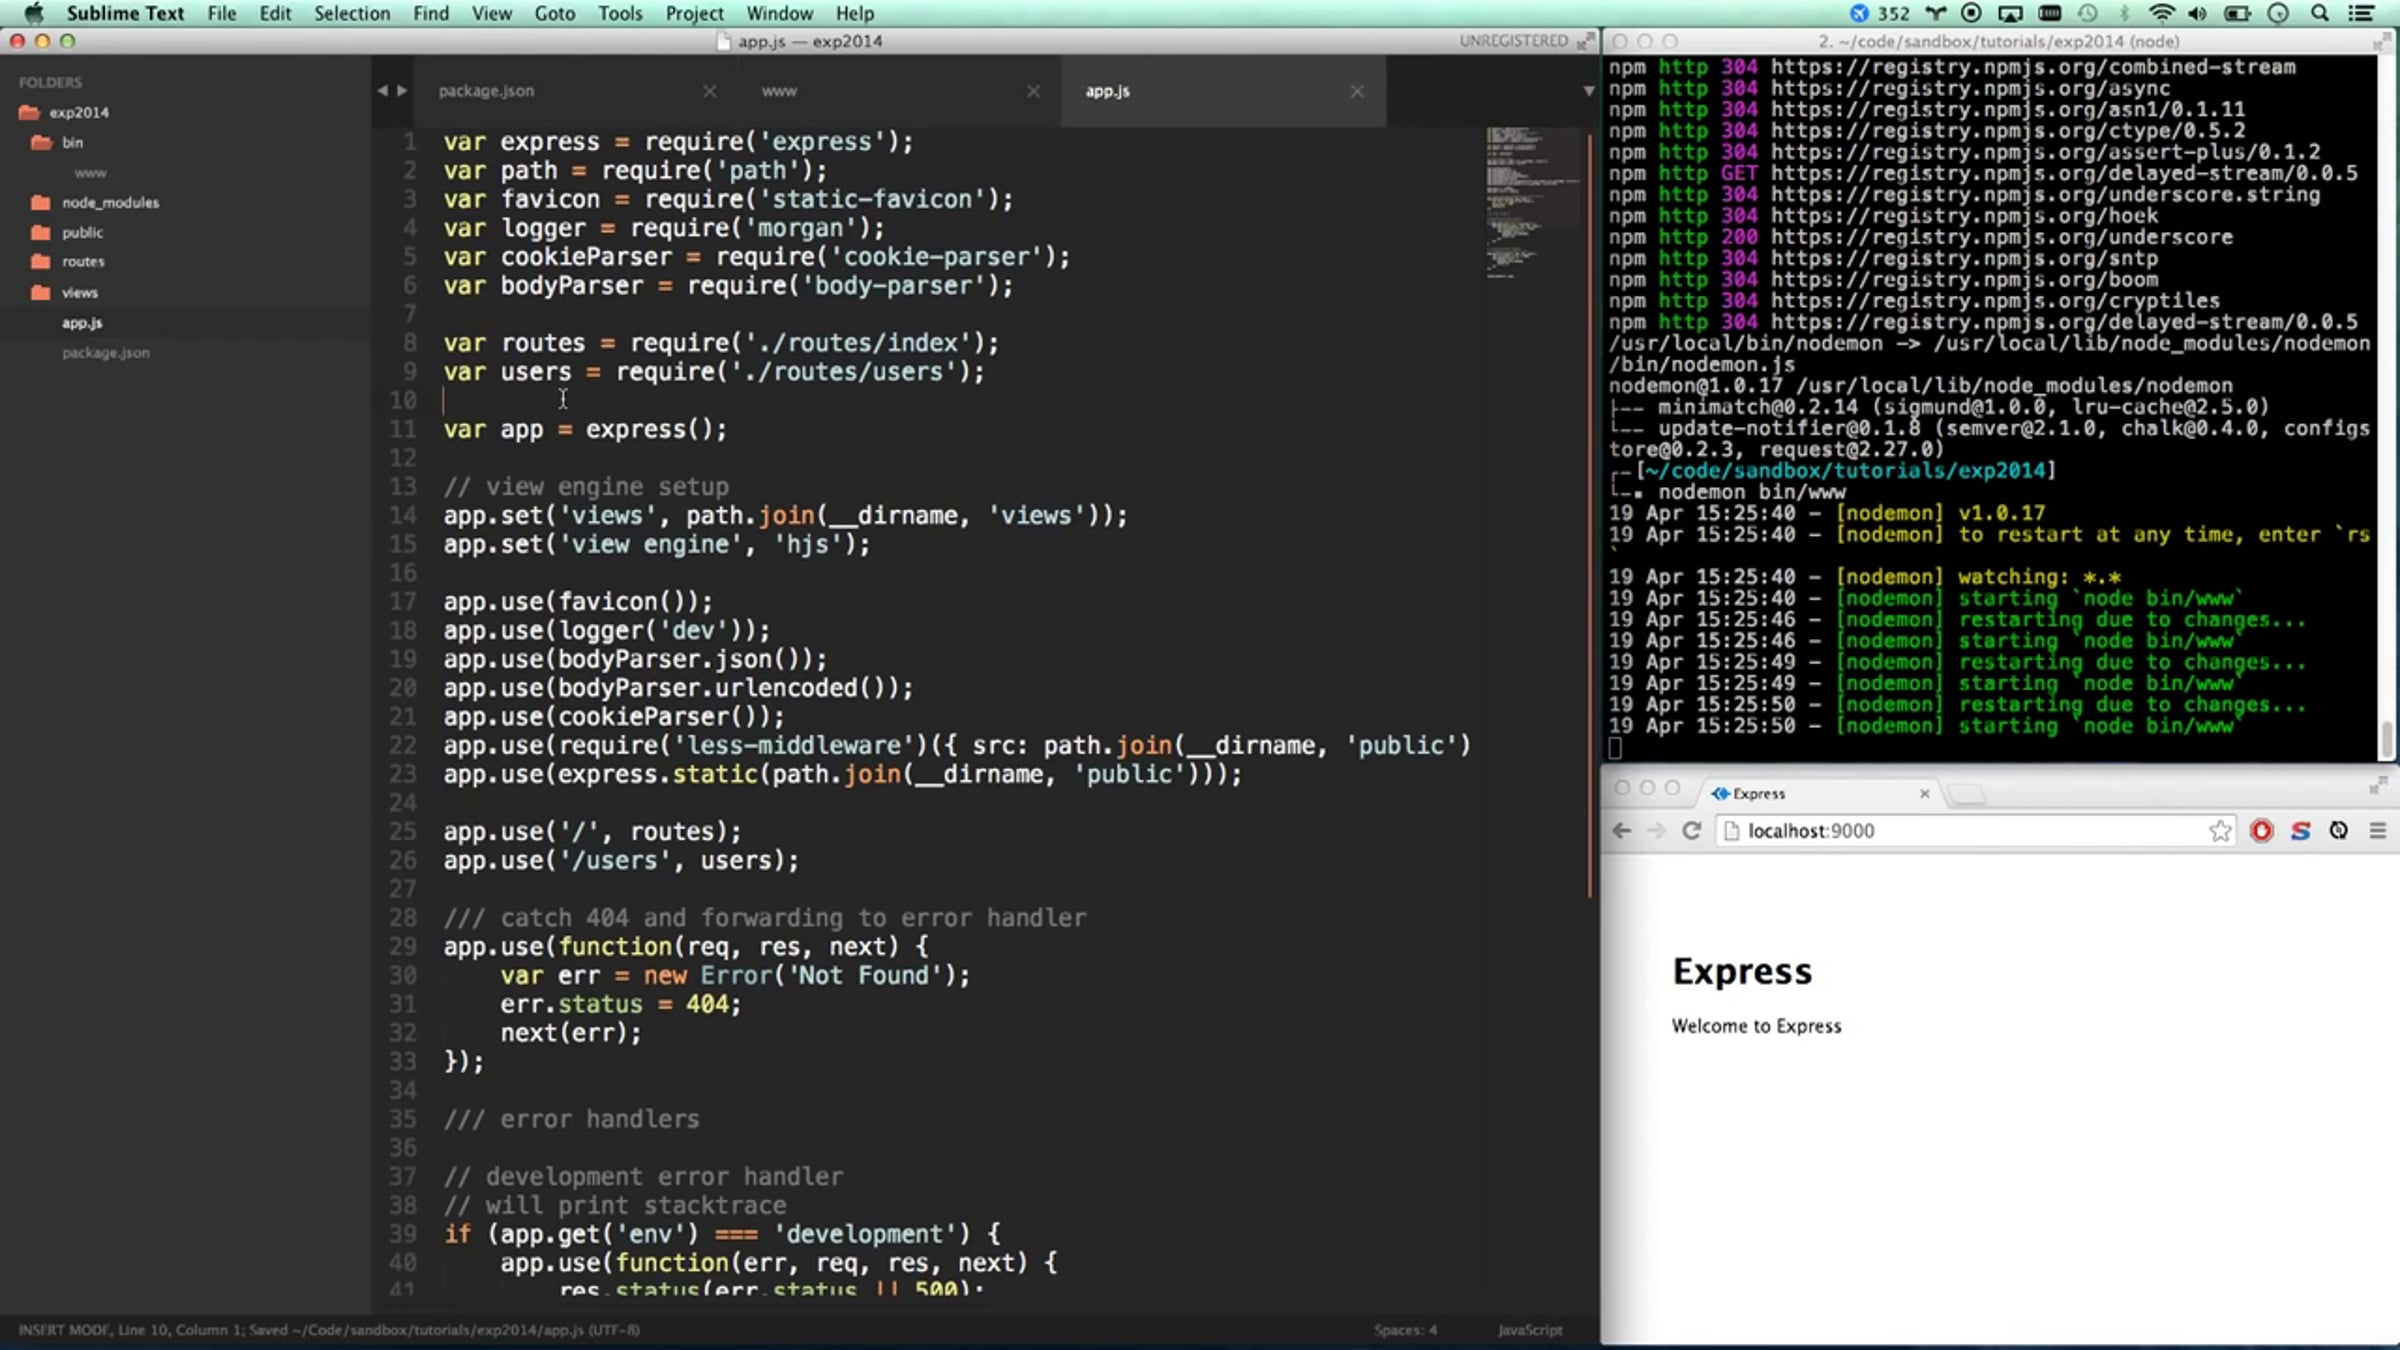Bookmark page with the star icon

click(x=2220, y=830)
